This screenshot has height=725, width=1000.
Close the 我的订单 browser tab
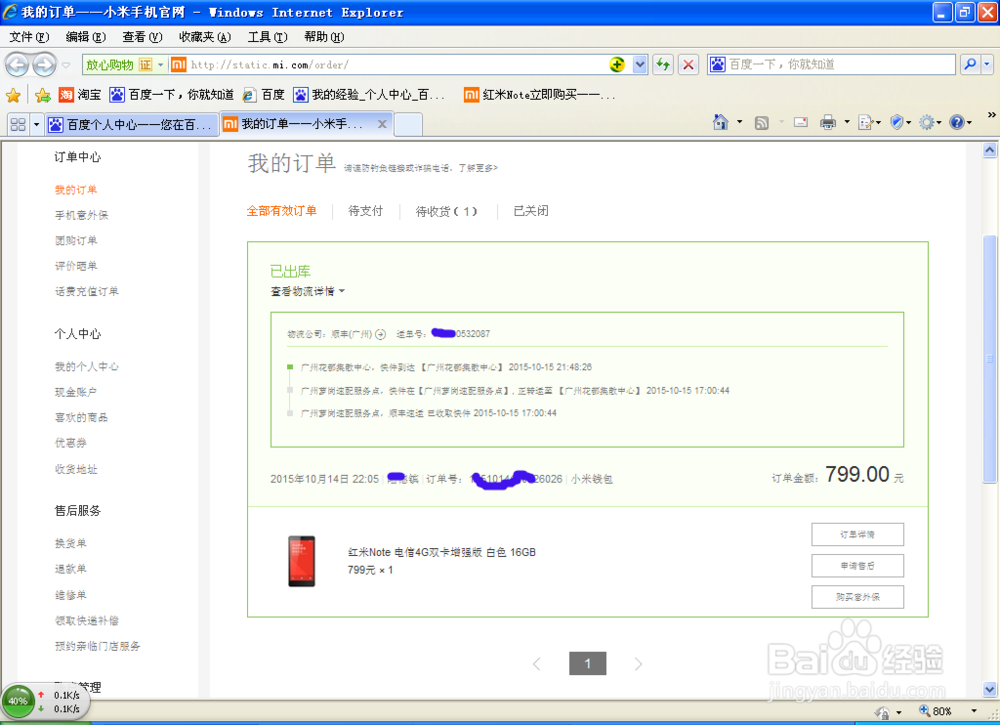click(x=382, y=124)
